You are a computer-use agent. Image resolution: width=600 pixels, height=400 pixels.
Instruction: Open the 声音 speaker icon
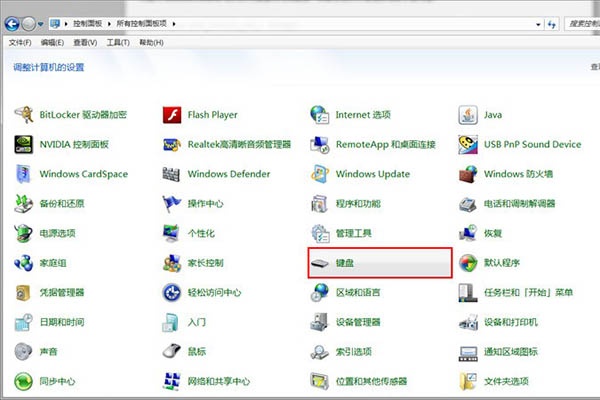[x=23, y=351]
